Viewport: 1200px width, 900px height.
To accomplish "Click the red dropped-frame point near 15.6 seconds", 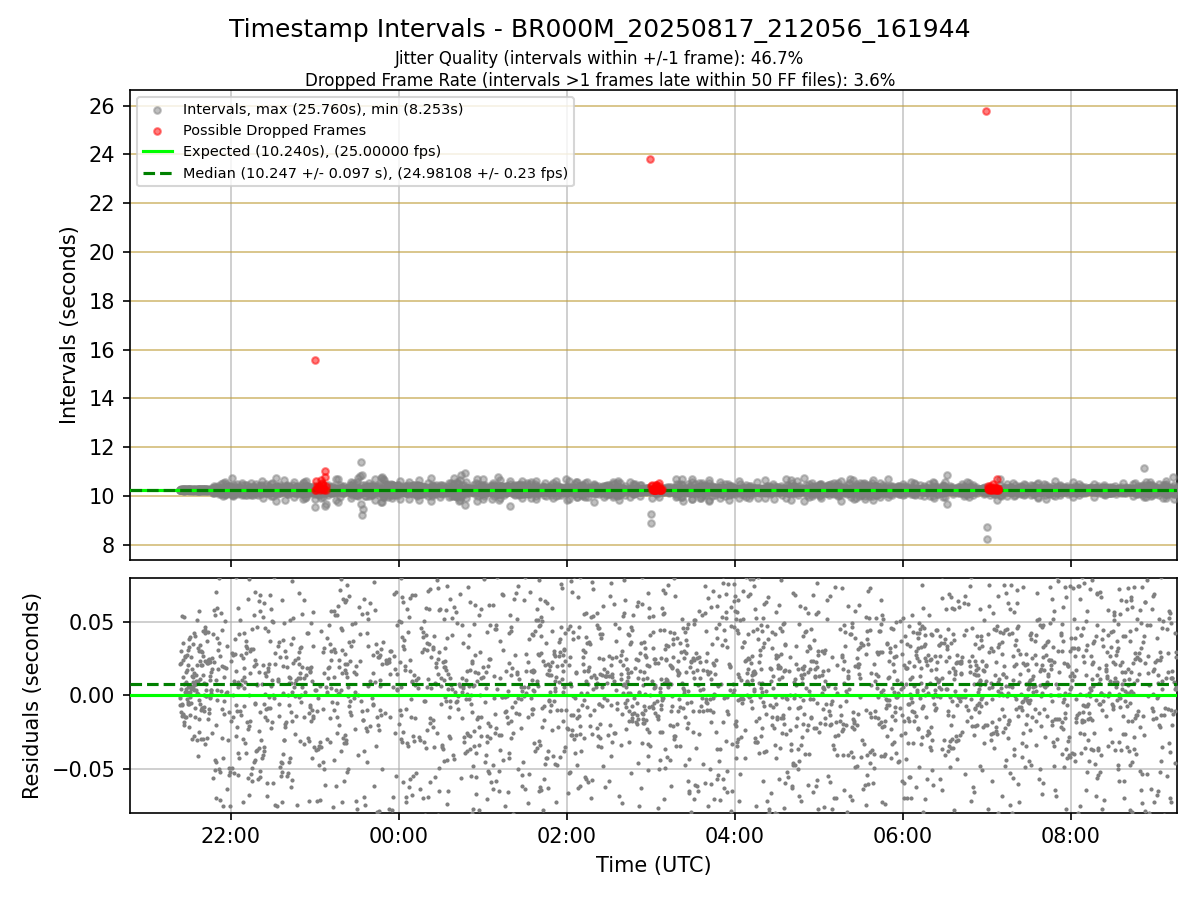I will (315, 360).
